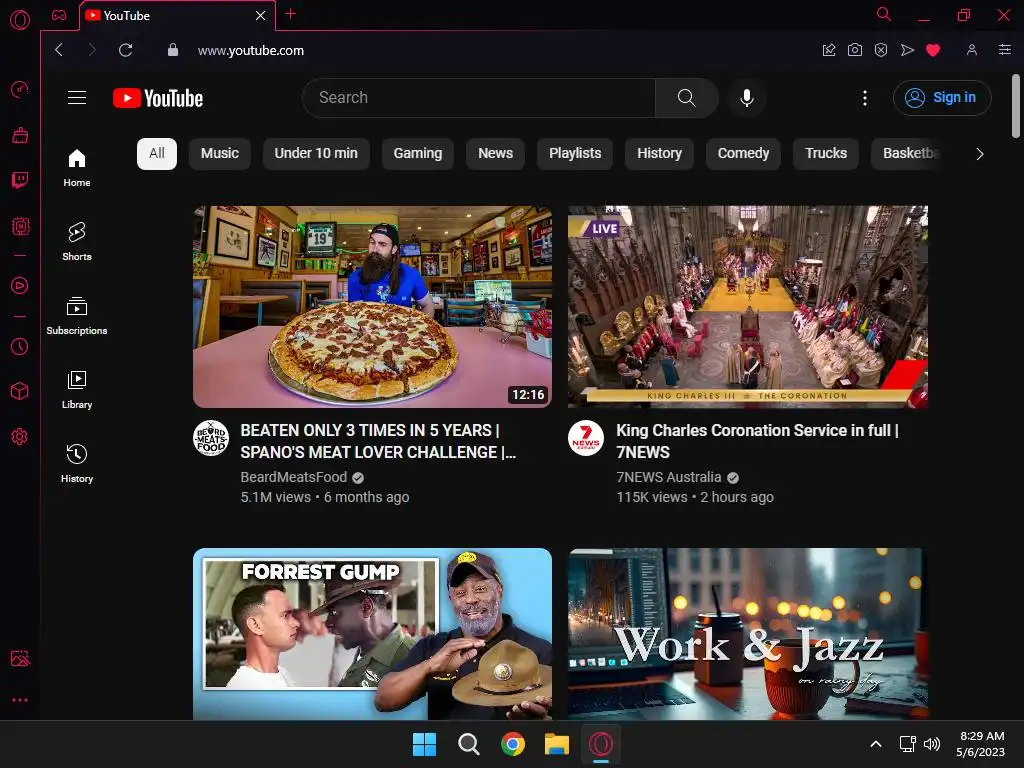Visit 7NEWS Australia channel name link
This screenshot has height=768, width=1024.
[x=669, y=477]
